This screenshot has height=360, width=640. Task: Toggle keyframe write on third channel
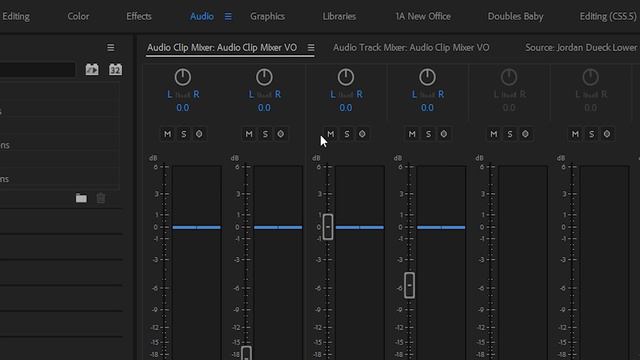coord(362,134)
